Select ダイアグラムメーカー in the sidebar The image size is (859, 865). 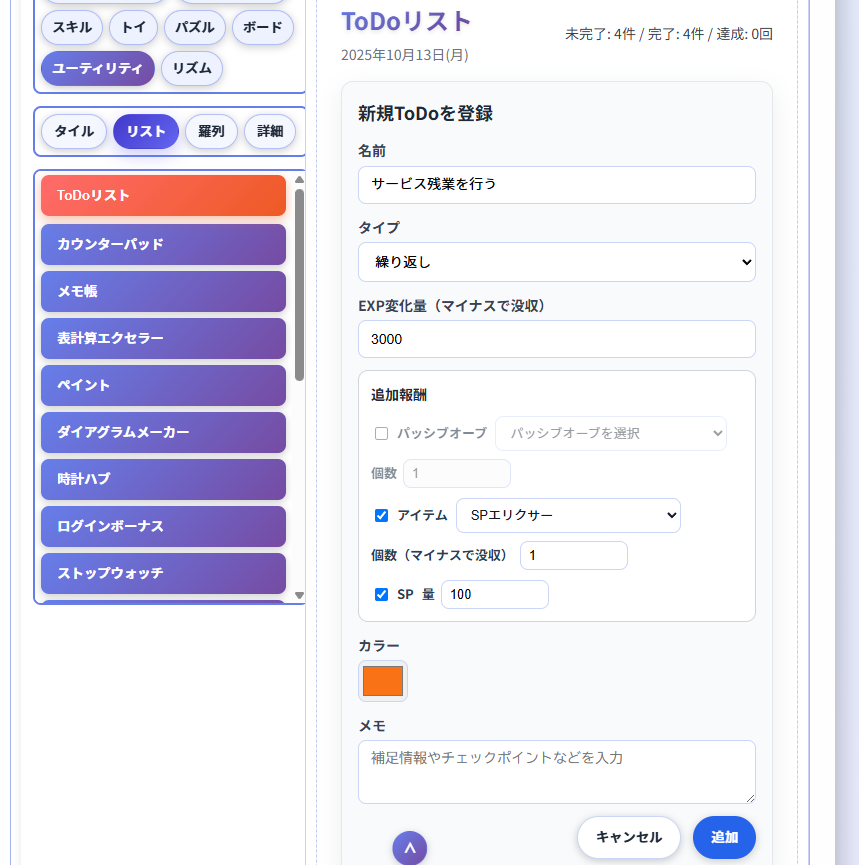pyautogui.click(x=163, y=432)
